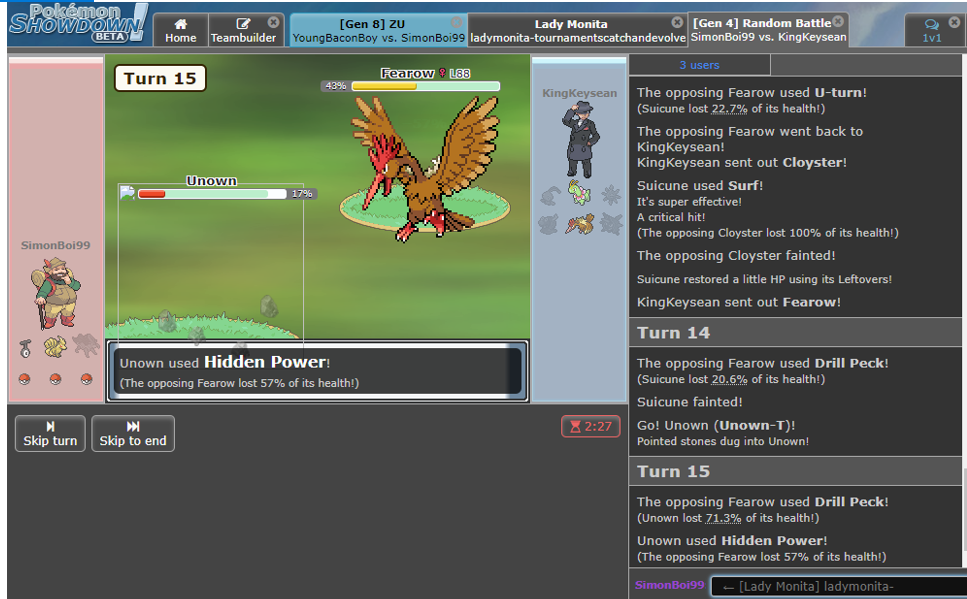Viewport: 967px width, 599px height.
Task: Click 'KingKeysean sent out Fearow!' log line
Action: [739, 302]
